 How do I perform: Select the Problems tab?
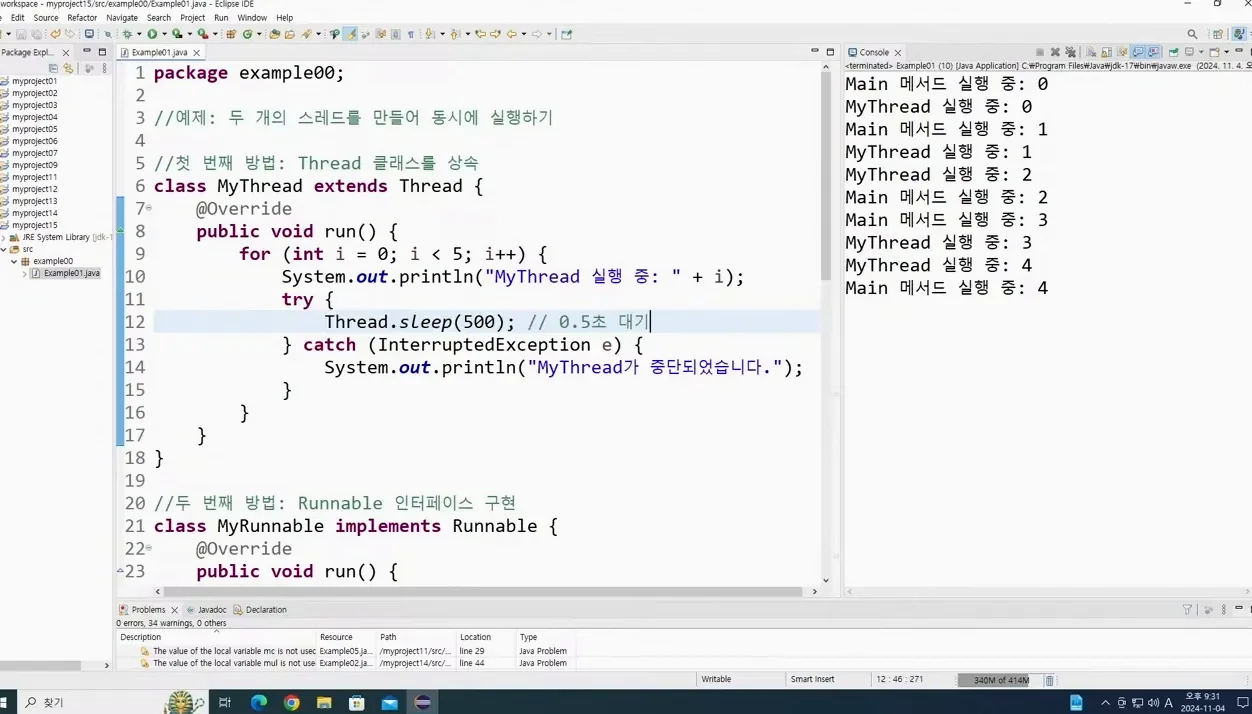[148, 609]
